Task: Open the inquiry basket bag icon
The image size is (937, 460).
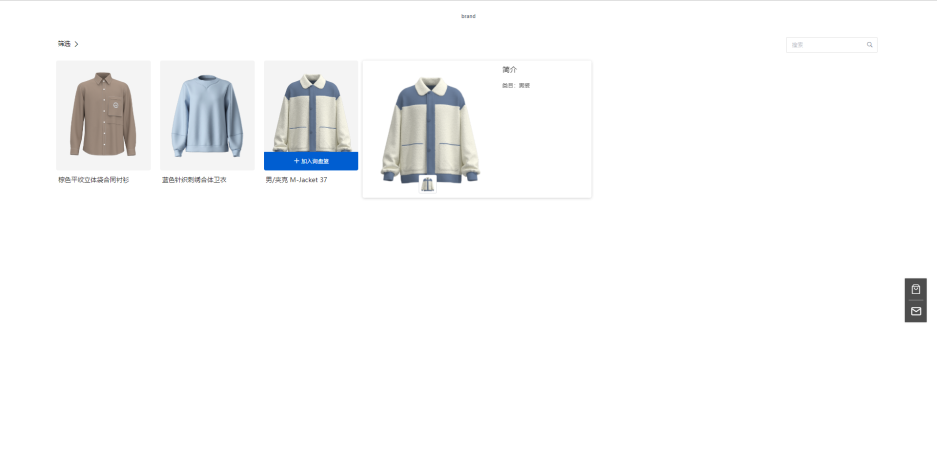Action: 915,289
